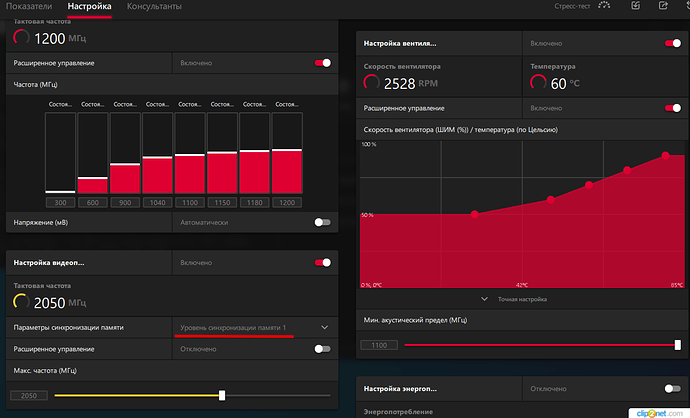
Task: Toggle GPU Расширенное управление switch
Action: pyautogui.click(x=323, y=63)
